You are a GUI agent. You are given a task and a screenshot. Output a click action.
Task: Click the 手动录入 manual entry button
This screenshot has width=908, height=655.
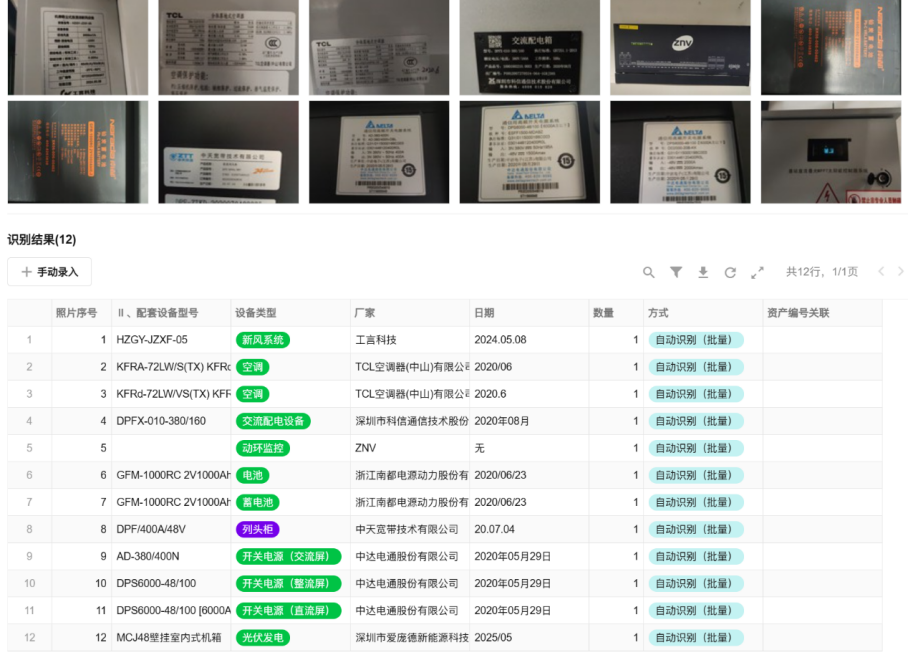(50, 272)
